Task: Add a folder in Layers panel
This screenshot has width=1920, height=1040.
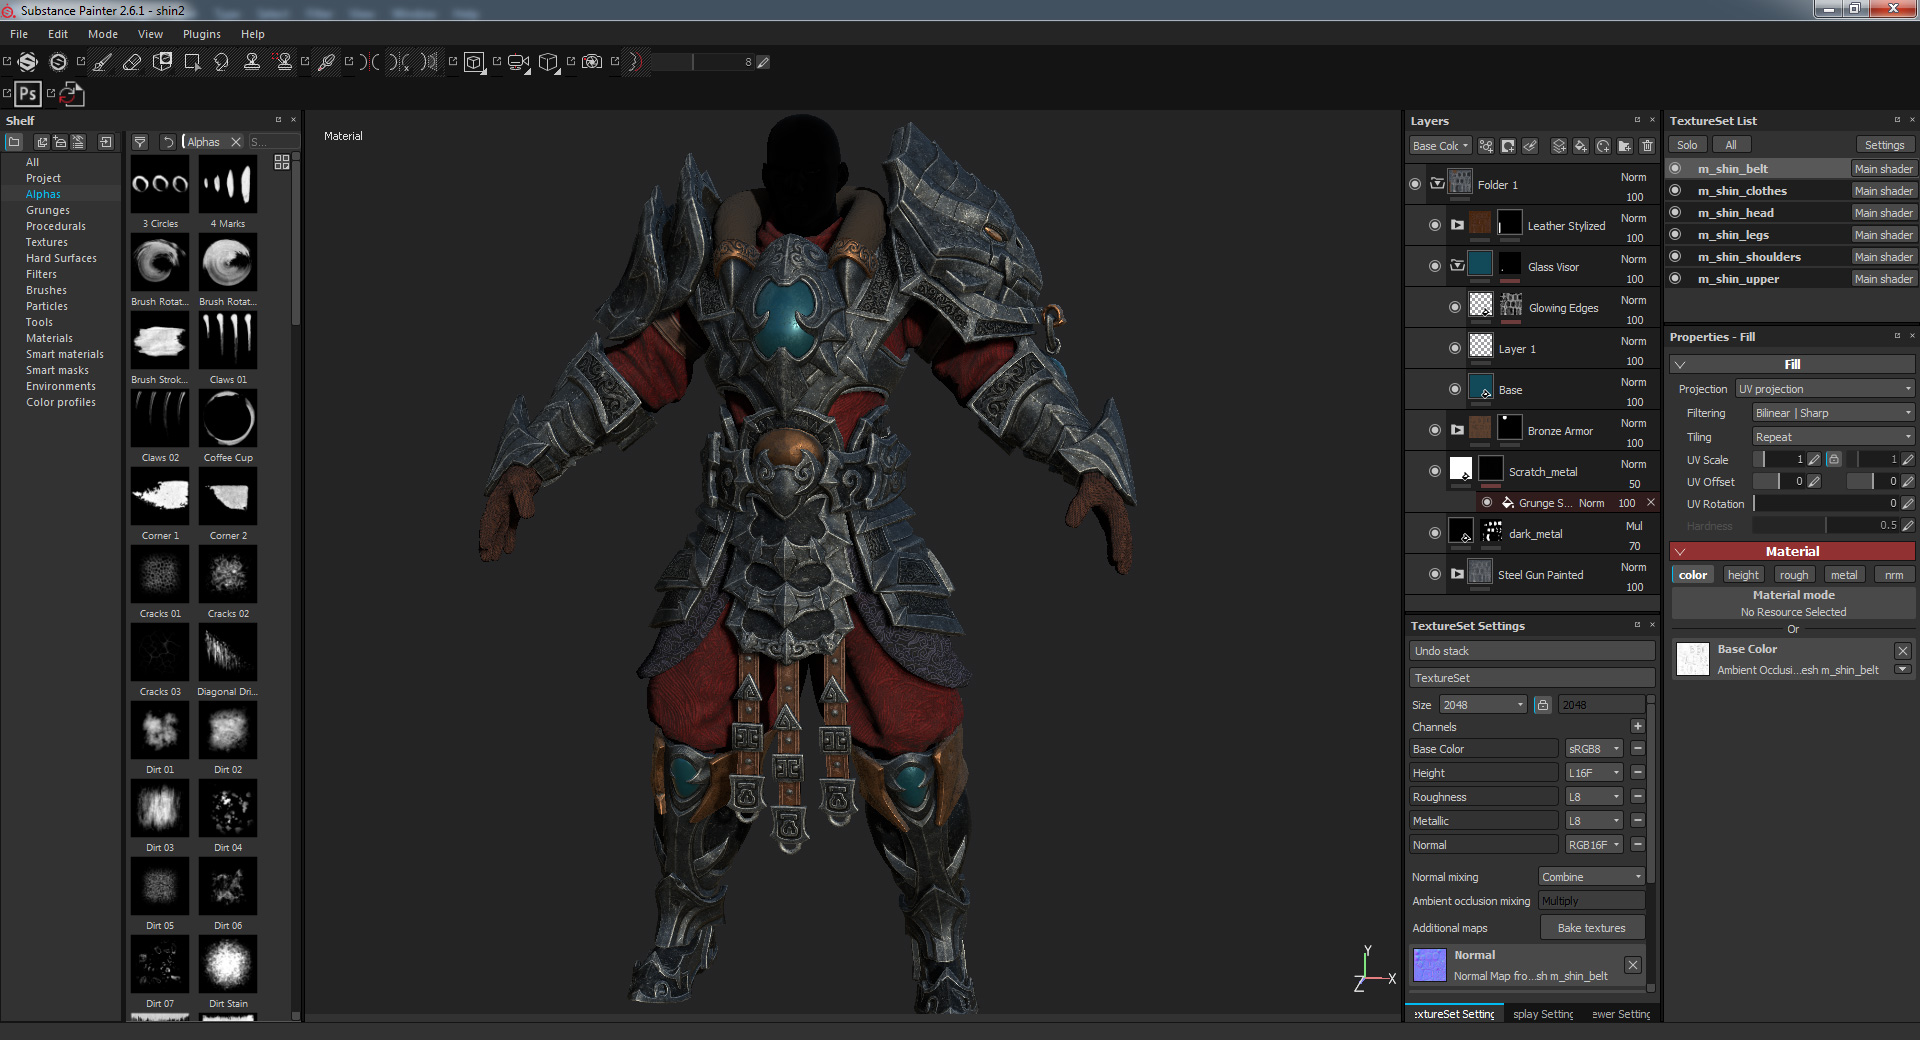Action: 1625,146
